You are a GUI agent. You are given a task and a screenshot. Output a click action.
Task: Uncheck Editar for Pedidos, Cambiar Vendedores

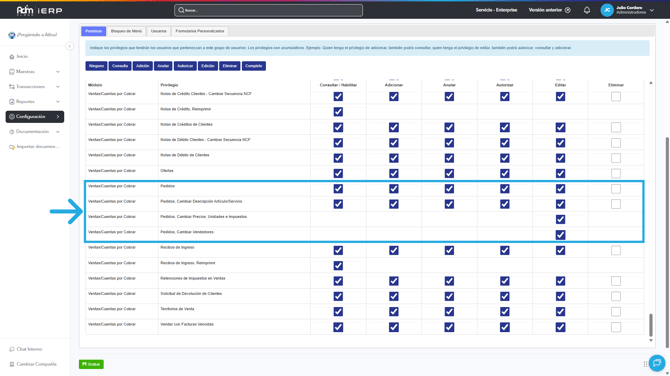(560, 235)
